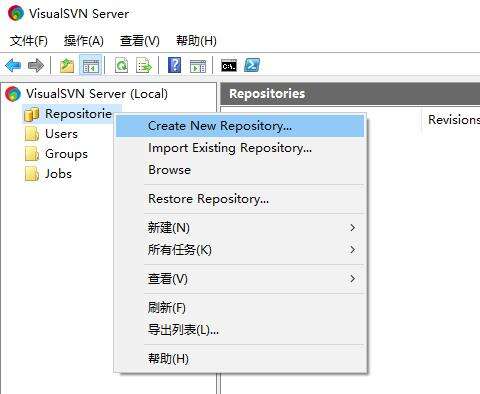
Task: Click the Up one level folder icon
Action: (67, 65)
